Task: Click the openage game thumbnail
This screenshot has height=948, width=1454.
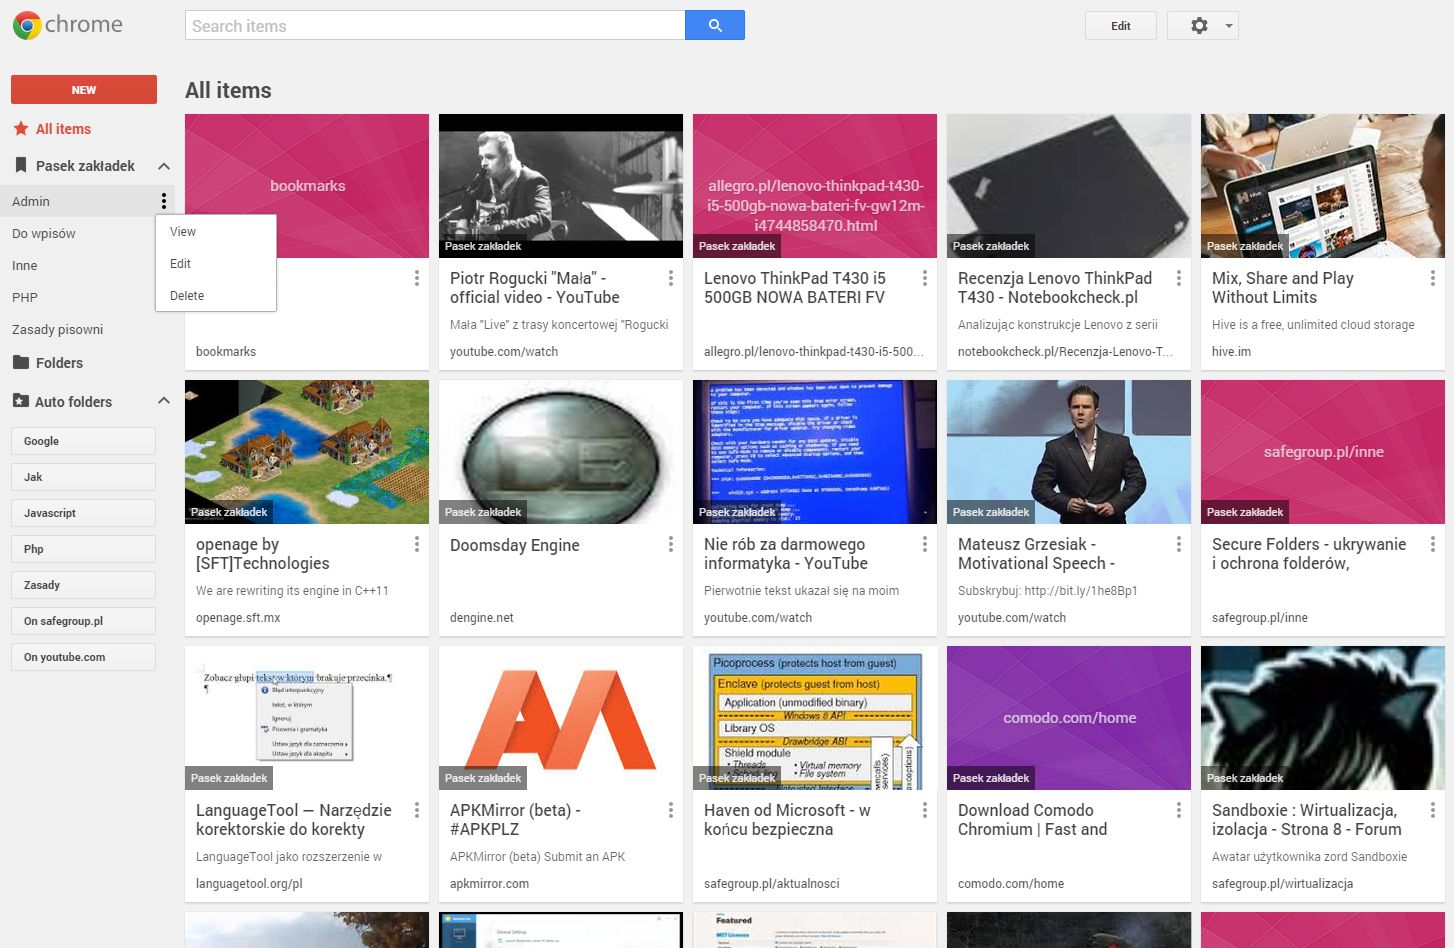Action: 307,452
